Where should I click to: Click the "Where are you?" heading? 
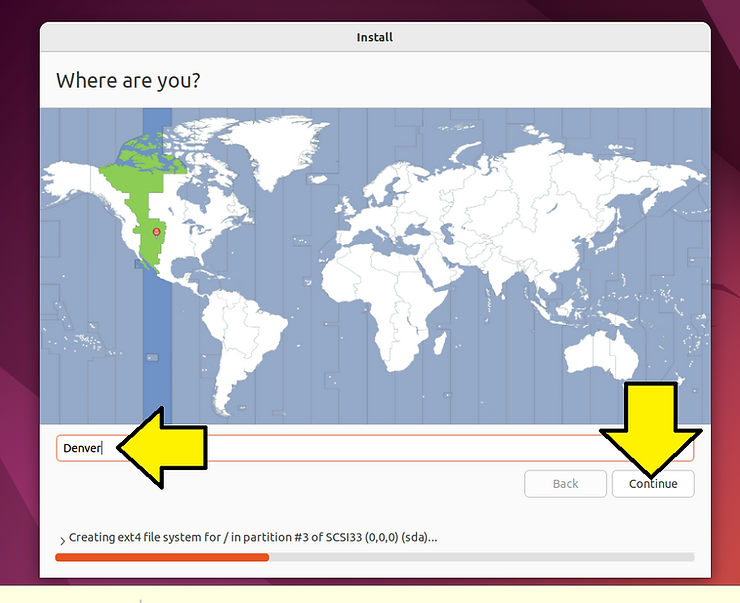pos(128,80)
